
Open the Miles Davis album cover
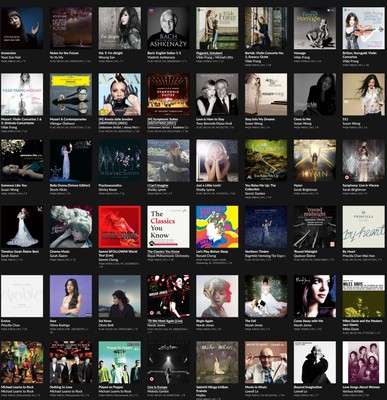[363, 296]
